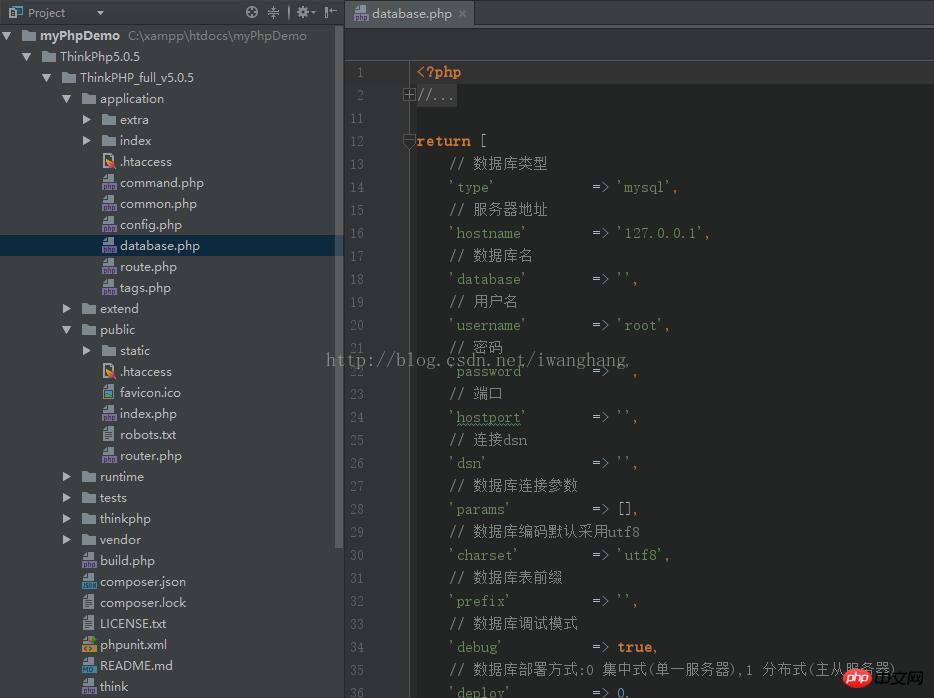934x698 pixels.
Task: Expand the index folder
Action: point(87,141)
